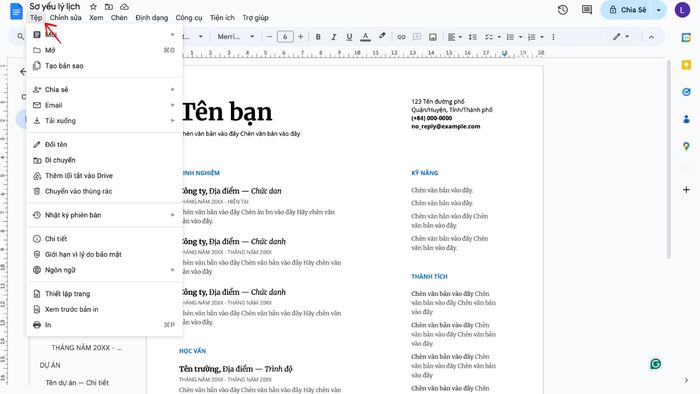Click the Grammarly floating icon
Screen dimensions: 700x394
[655, 364]
